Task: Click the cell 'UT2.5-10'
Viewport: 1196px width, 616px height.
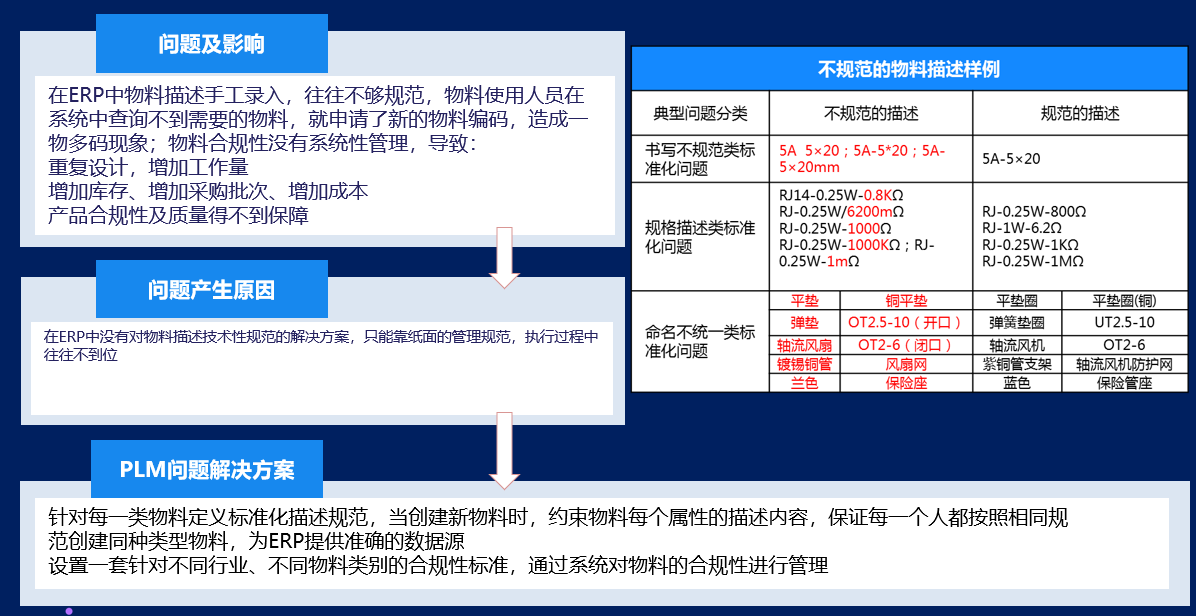Action: point(1124,322)
